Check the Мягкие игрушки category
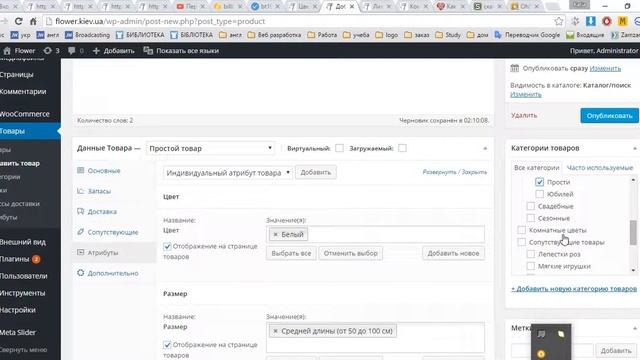 [531, 266]
